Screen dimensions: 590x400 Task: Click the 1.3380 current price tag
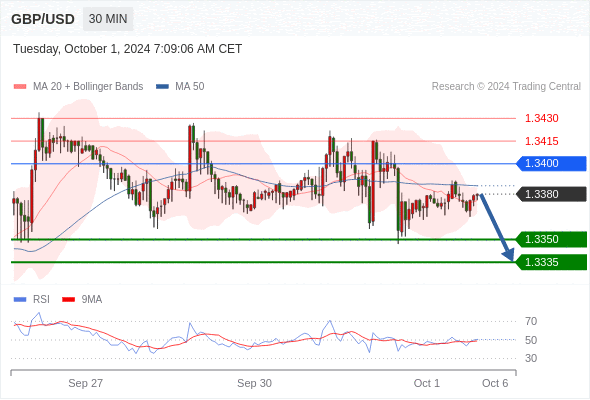tap(552, 194)
